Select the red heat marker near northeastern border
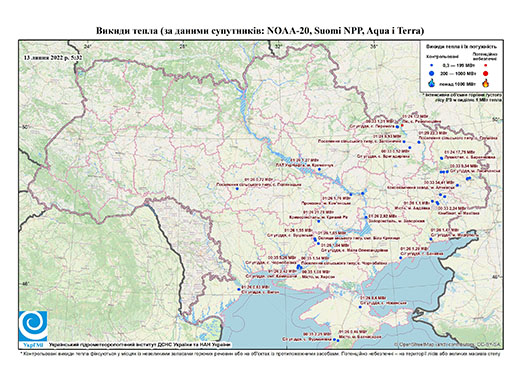The image size is (520, 368). click(402, 125)
